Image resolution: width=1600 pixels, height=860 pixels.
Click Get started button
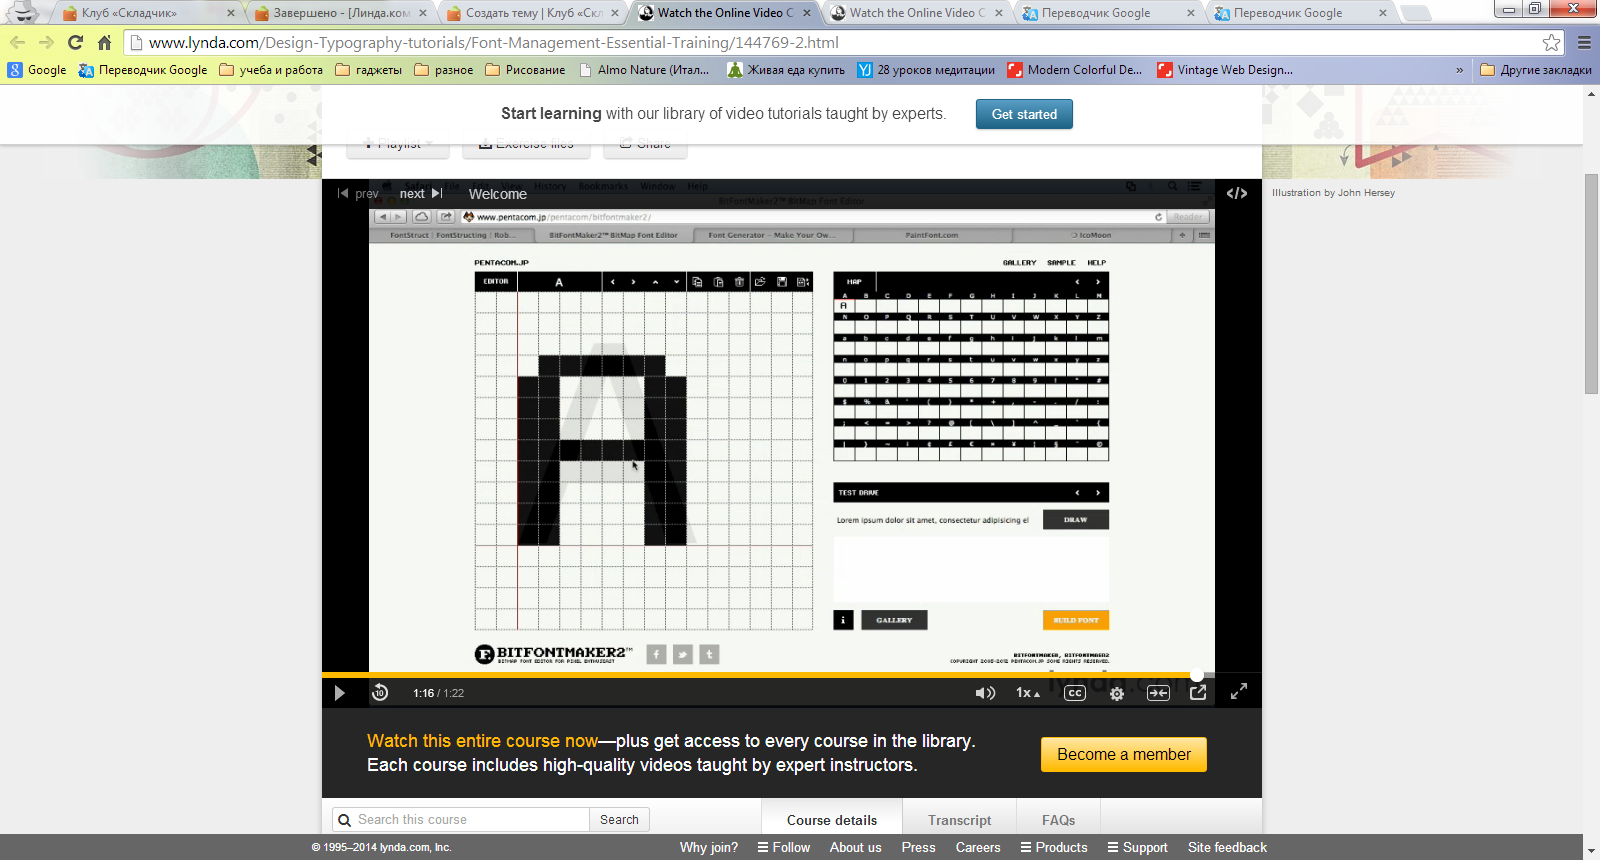1024,114
